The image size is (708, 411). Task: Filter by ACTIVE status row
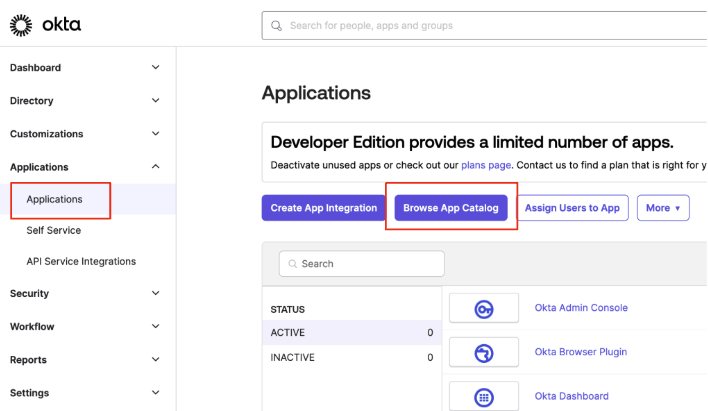[352, 333]
